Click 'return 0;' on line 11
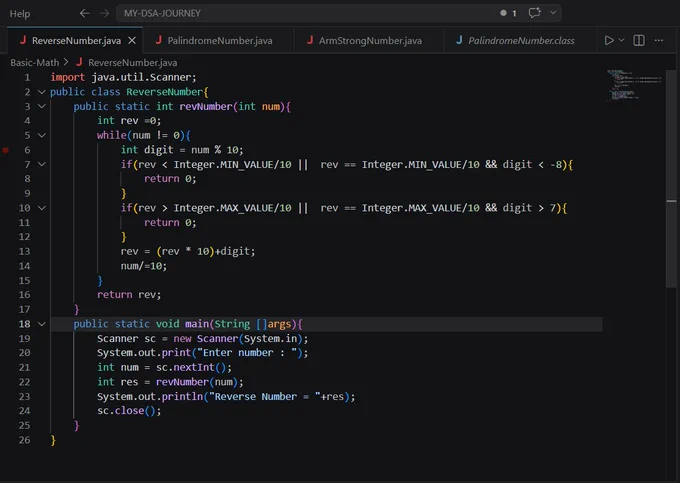This screenshot has width=680, height=483. tap(170, 222)
